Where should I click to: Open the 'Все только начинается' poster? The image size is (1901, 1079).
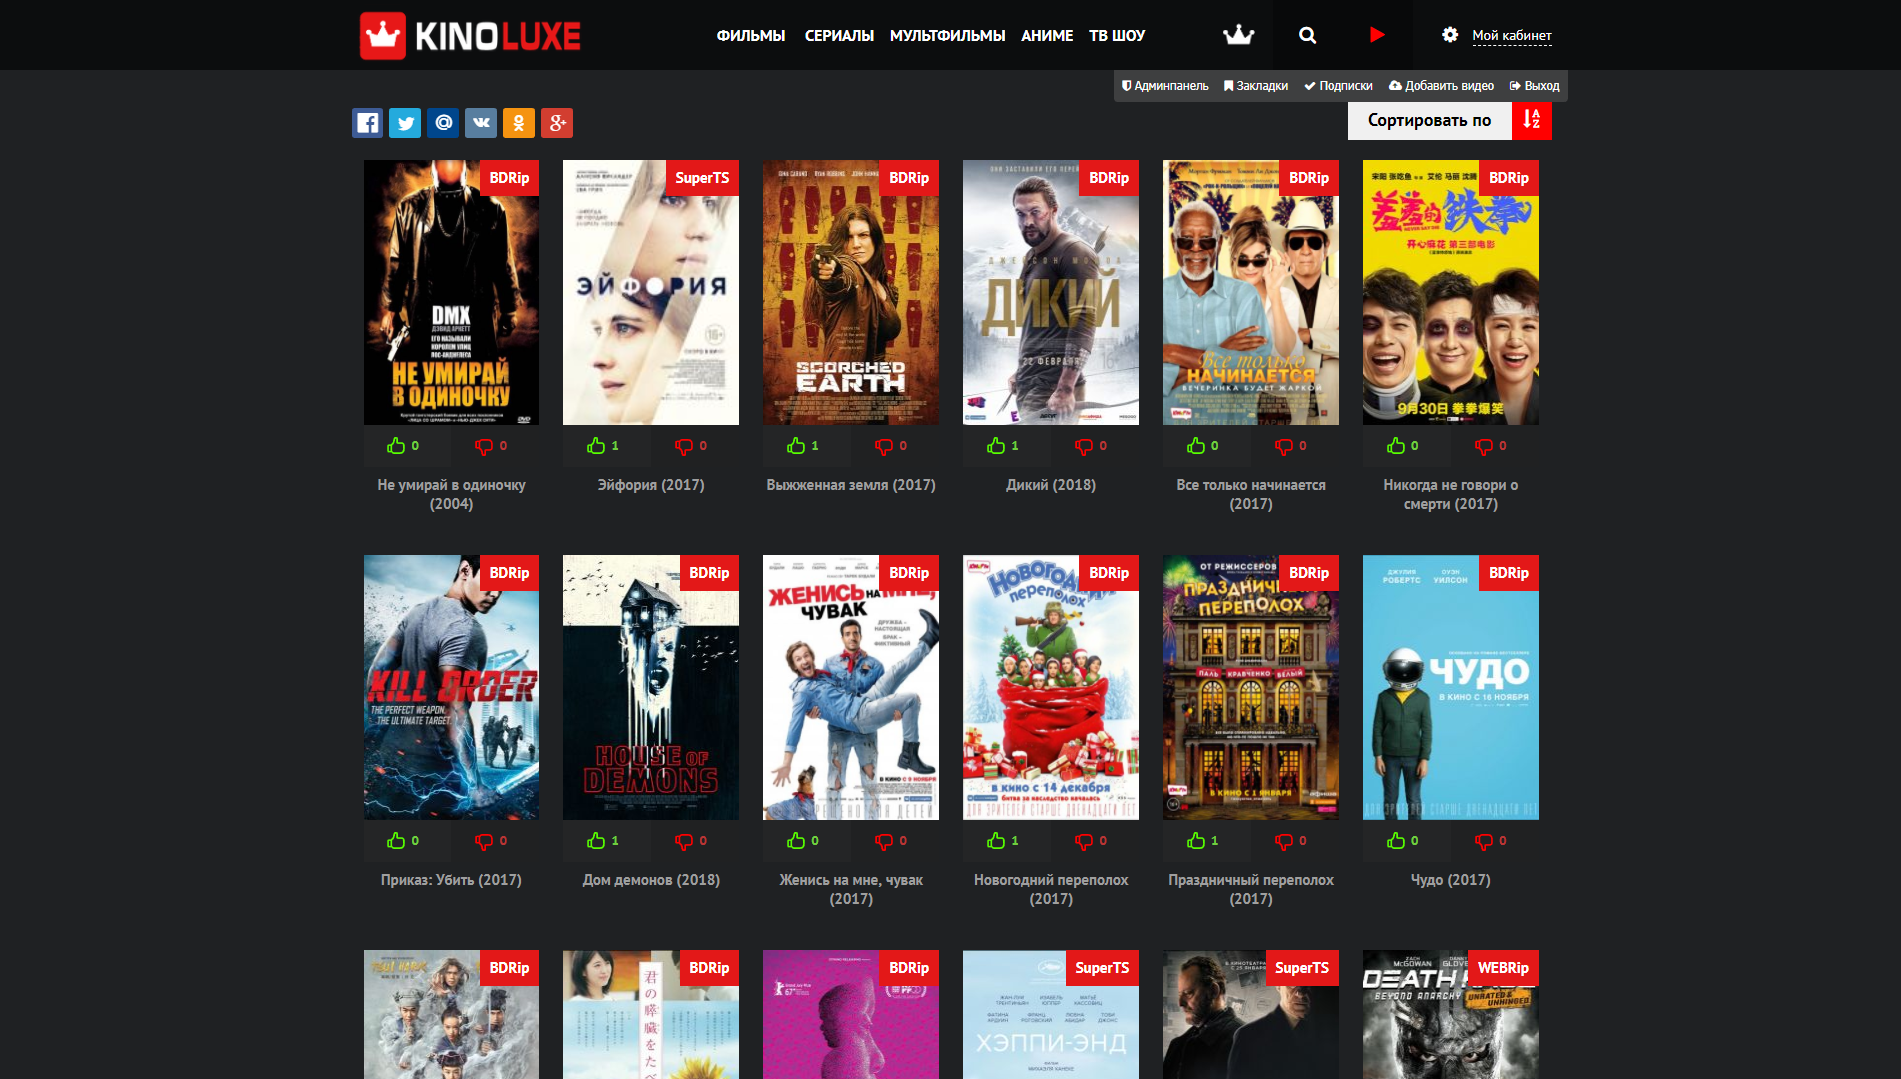click(x=1251, y=292)
